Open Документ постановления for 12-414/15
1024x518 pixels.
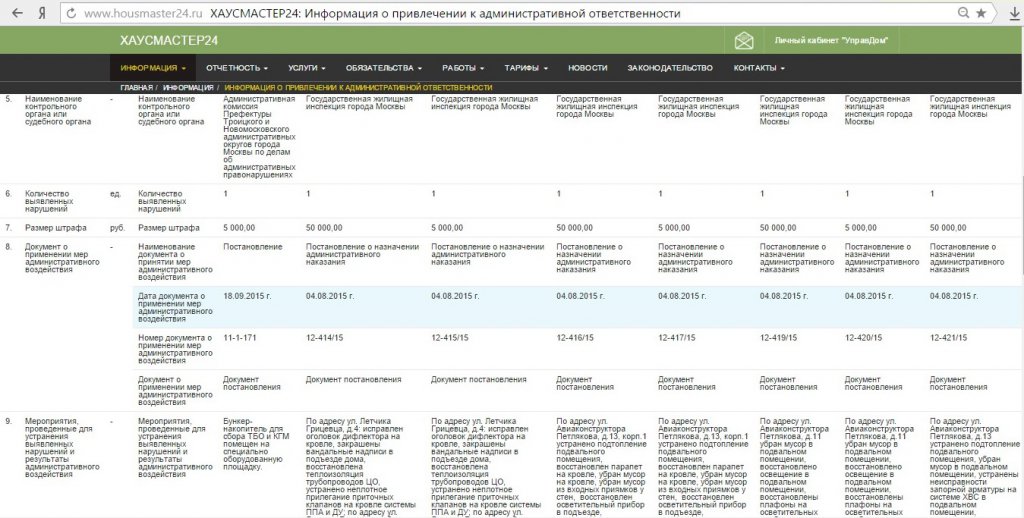(x=353, y=380)
